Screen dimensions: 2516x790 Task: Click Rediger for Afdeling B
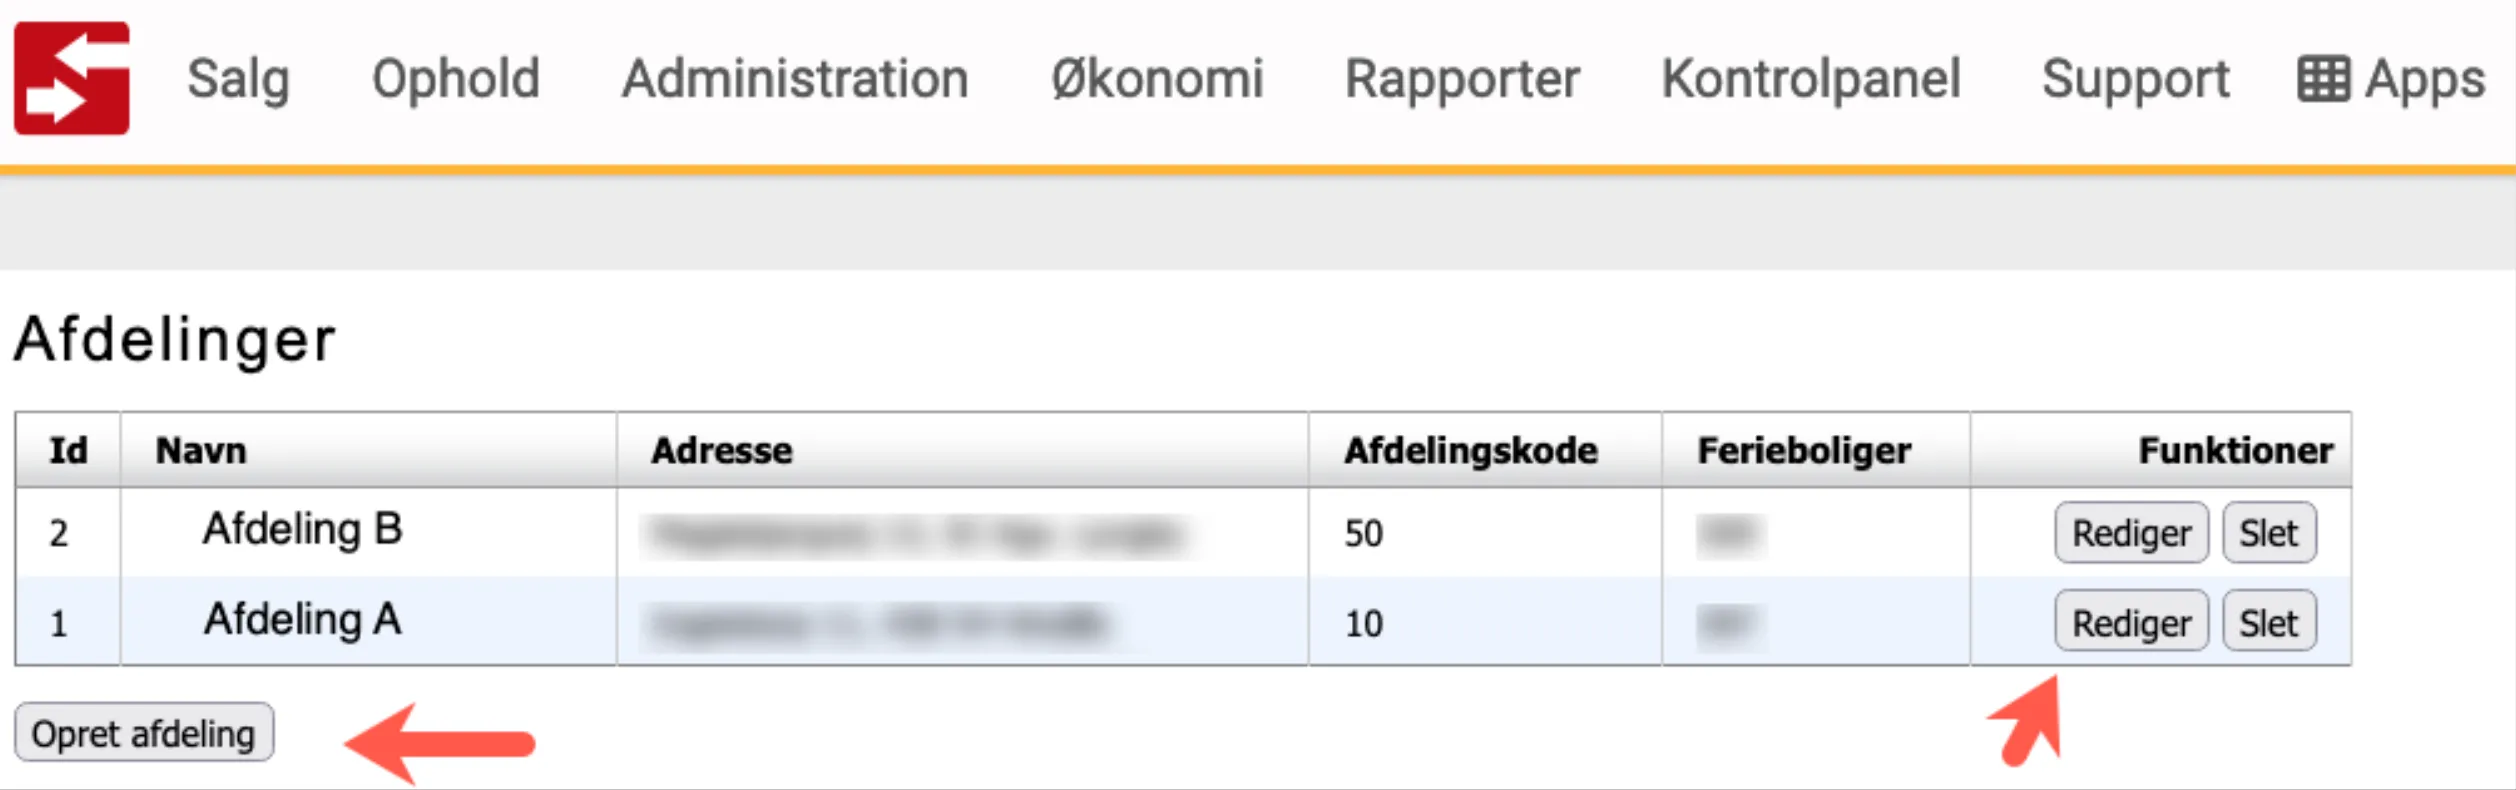click(2130, 533)
